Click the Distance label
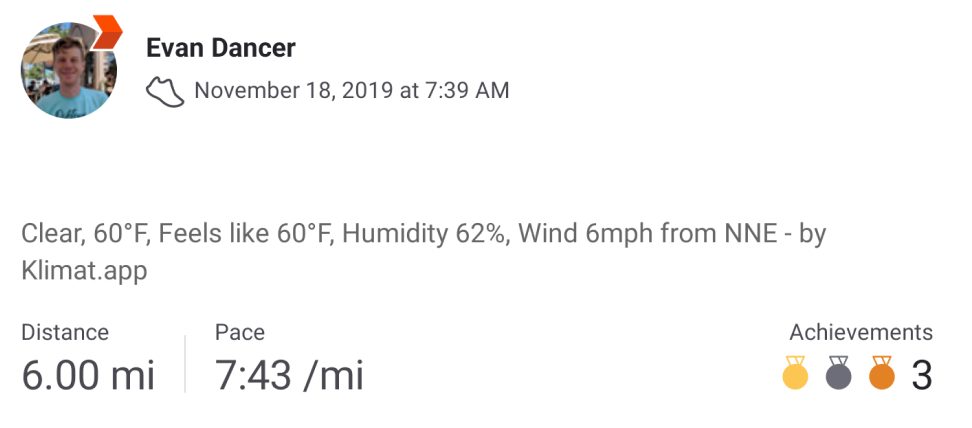This screenshot has width=972, height=428. pyautogui.click(x=65, y=332)
